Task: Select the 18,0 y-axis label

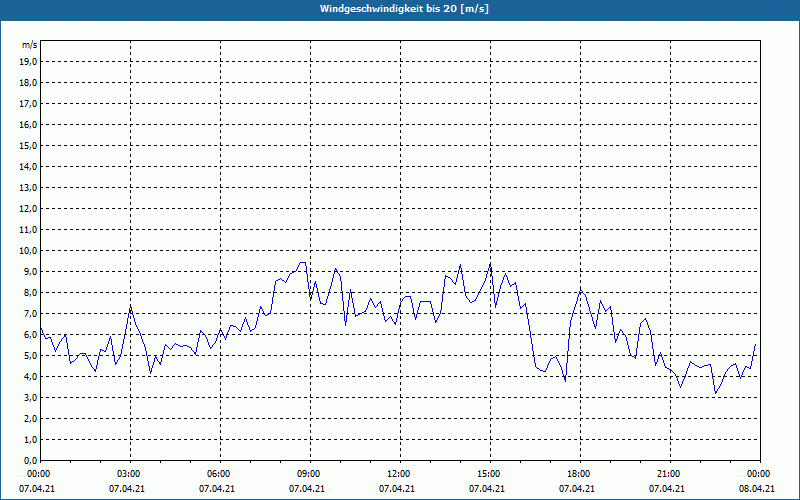Action: pos(28,83)
